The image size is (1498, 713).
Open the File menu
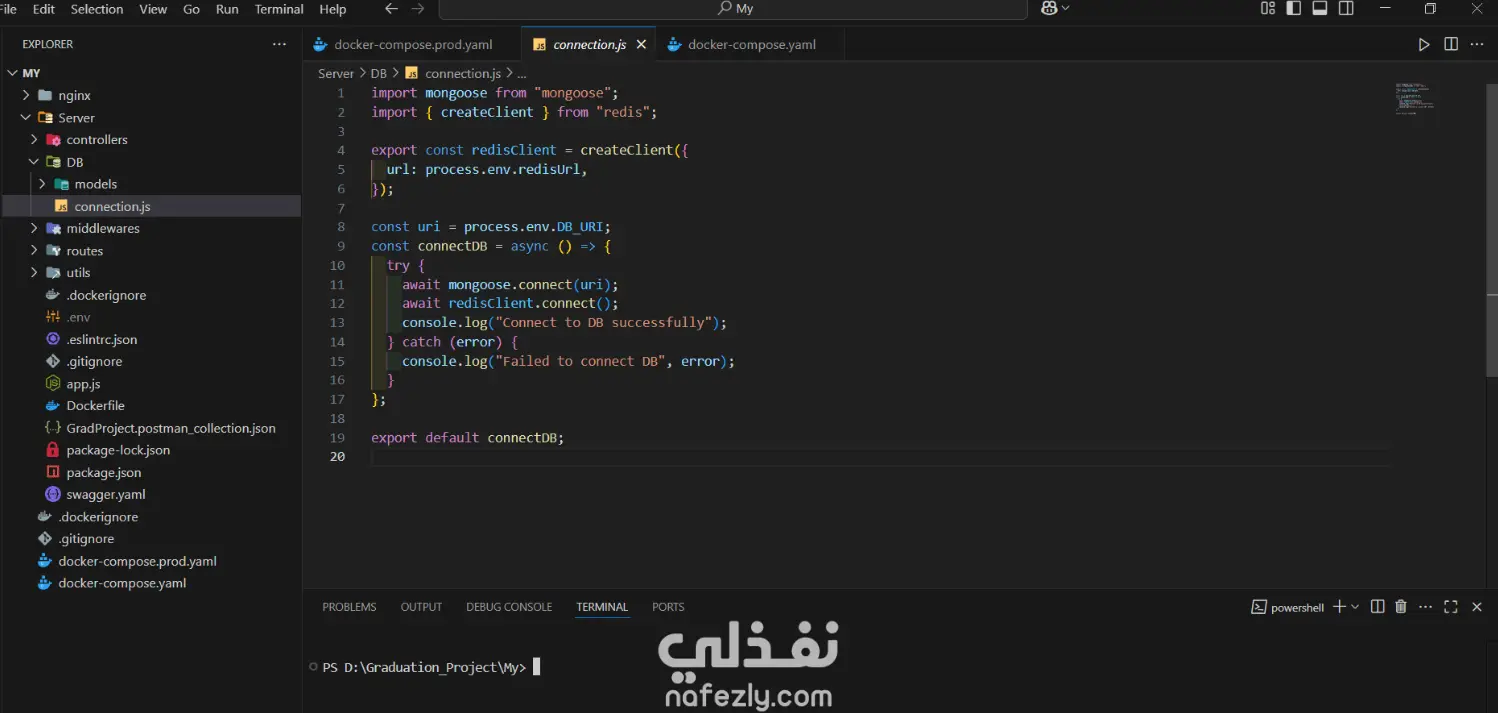9,9
